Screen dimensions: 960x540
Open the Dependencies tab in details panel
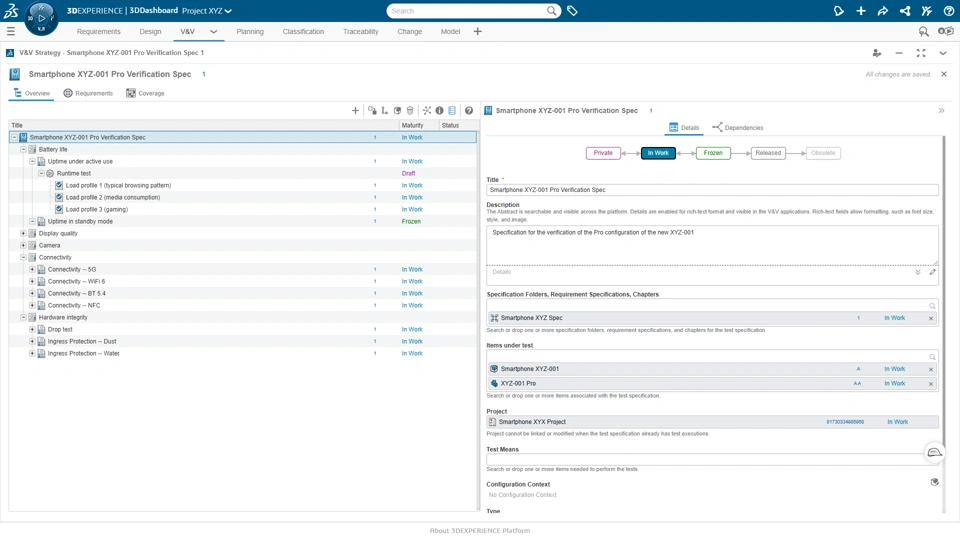coord(738,127)
